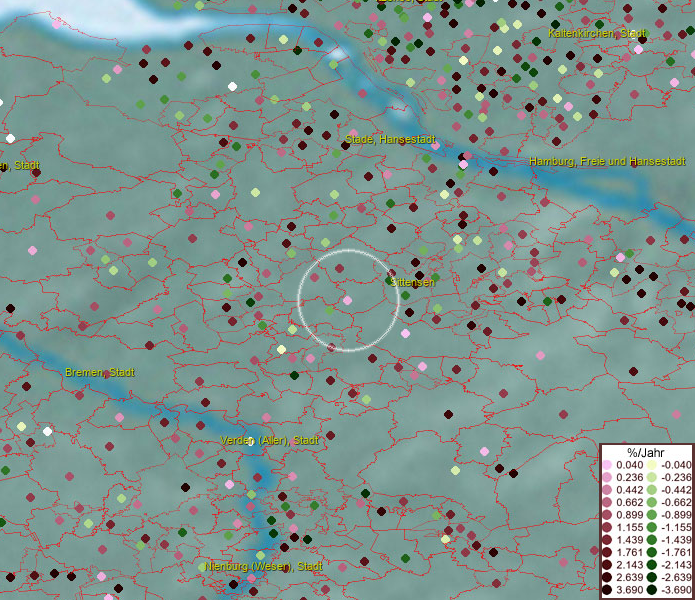Image resolution: width=695 pixels, height=600 pixels.
Task: Pick the 3.690 darkest red legend swatch
Action: pos(607,591)
